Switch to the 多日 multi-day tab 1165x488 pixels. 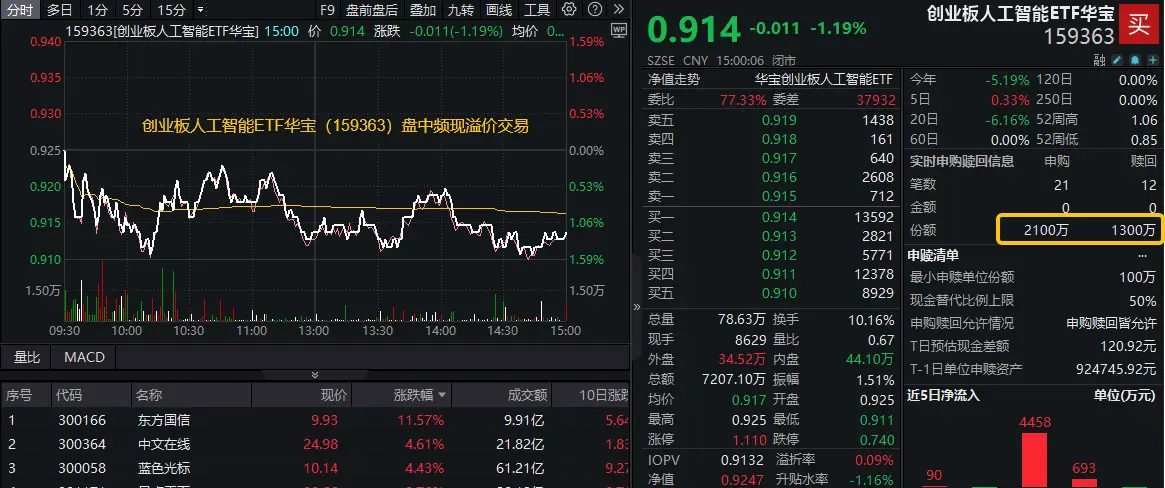coord(60,10)
